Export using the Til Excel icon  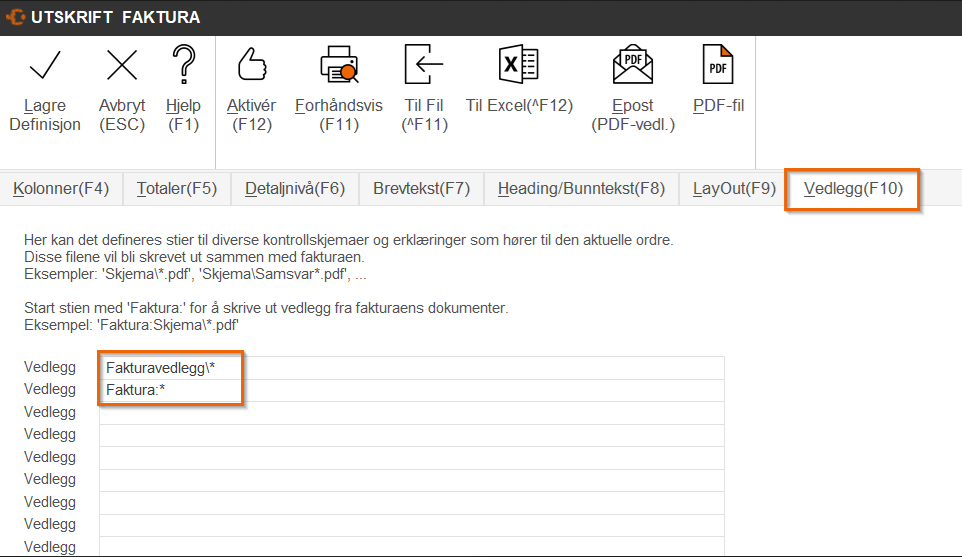519,66
